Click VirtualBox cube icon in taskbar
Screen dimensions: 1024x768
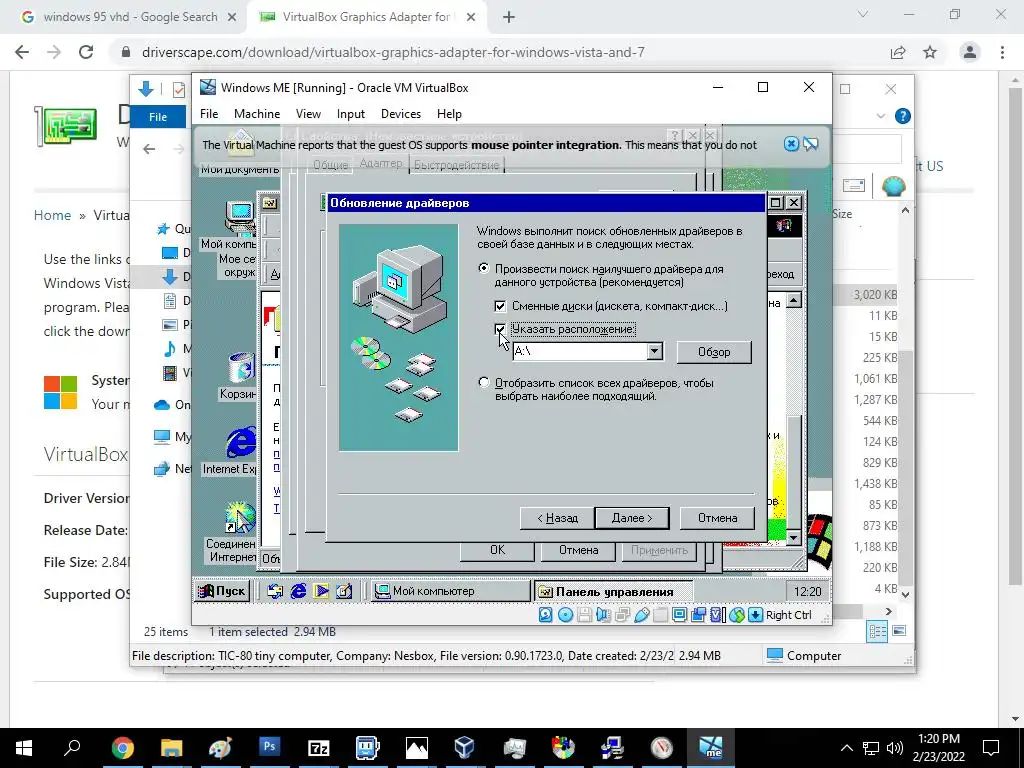(x=464, y=747)
